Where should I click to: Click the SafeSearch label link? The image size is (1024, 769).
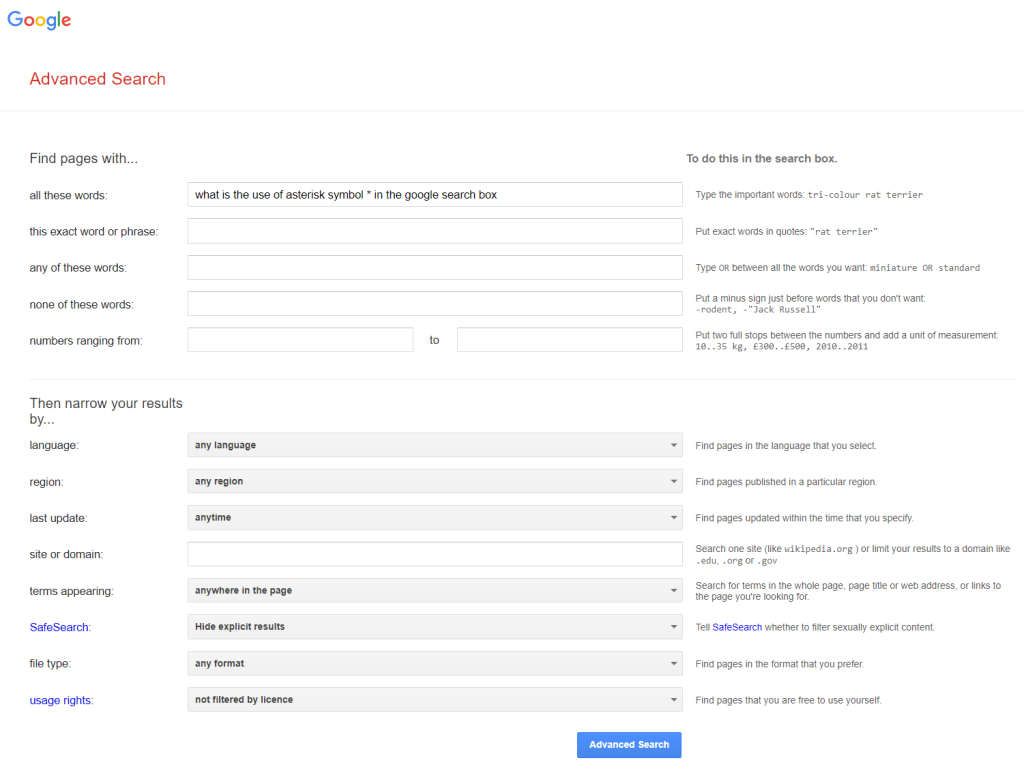pos(59,627)
